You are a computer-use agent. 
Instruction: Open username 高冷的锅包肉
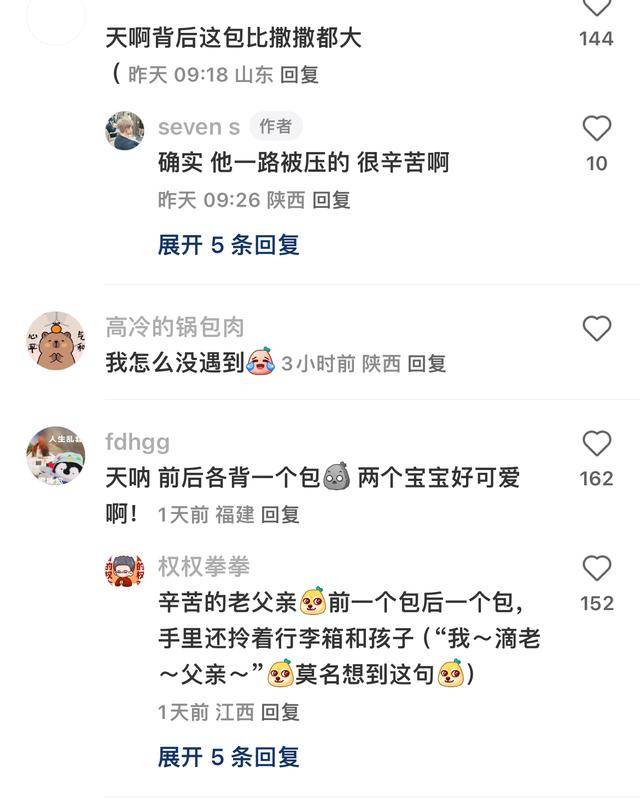(x=174, y=327)
